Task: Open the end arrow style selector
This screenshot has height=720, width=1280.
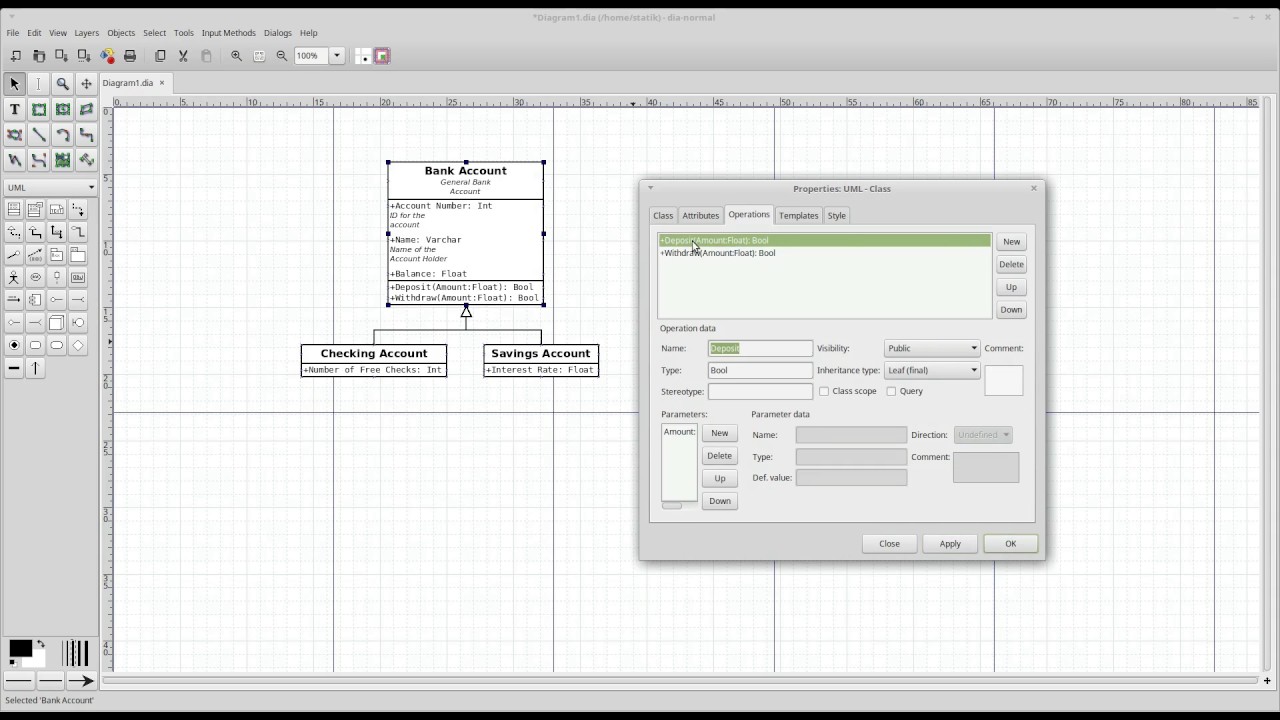Action: click(82, 680)
